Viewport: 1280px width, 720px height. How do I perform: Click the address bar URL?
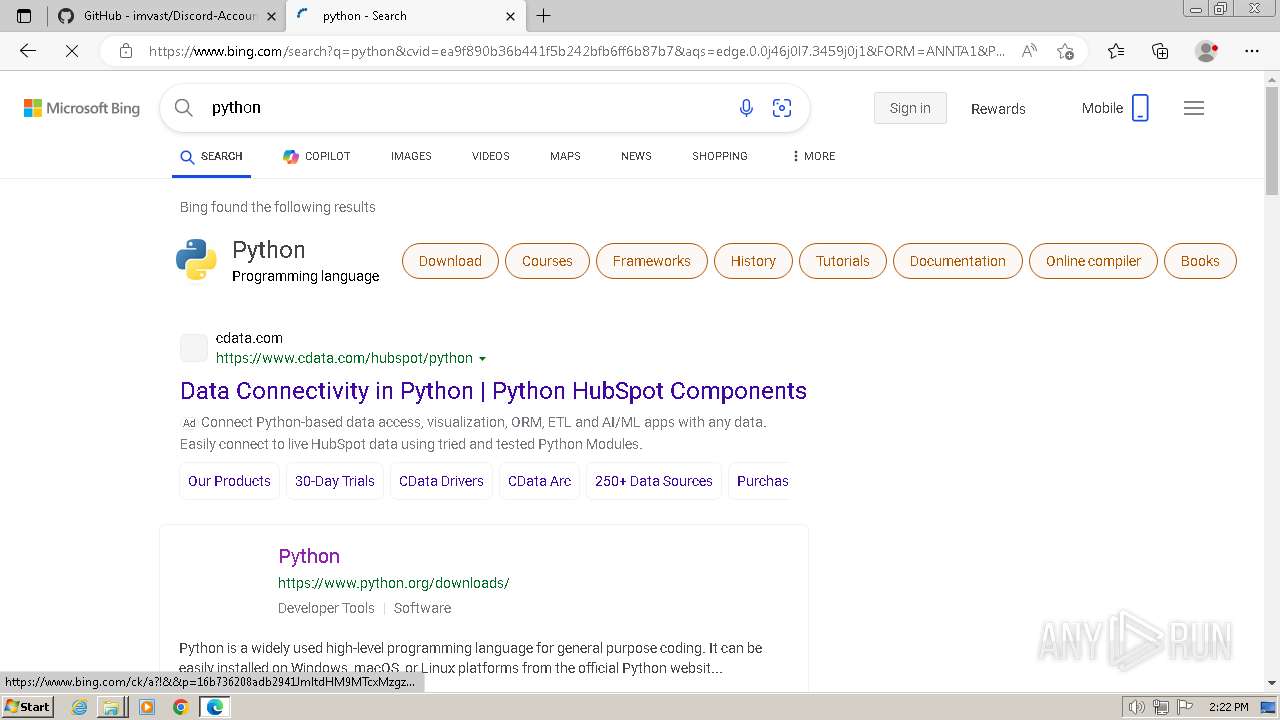pos(576,51)
